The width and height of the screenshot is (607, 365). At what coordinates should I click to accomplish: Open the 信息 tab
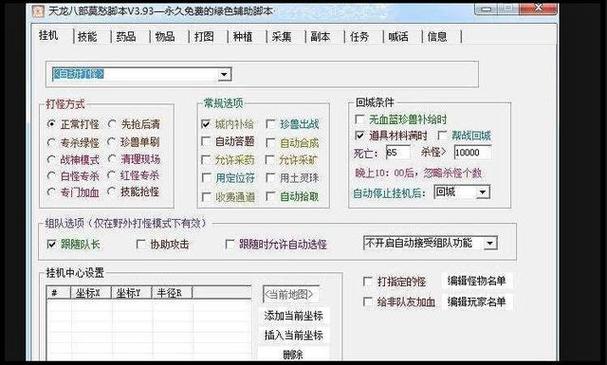click(x=437, y=37)
